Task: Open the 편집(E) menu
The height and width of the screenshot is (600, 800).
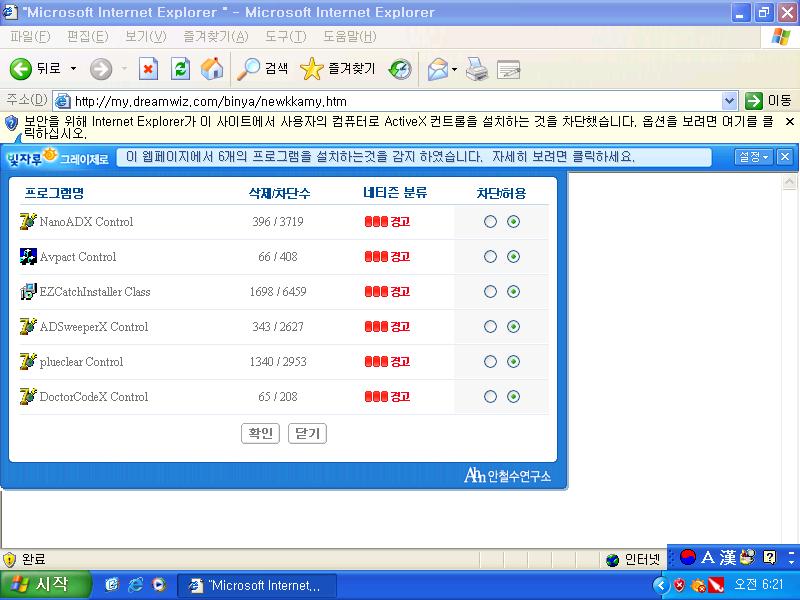Action: (x=88, y=37)
